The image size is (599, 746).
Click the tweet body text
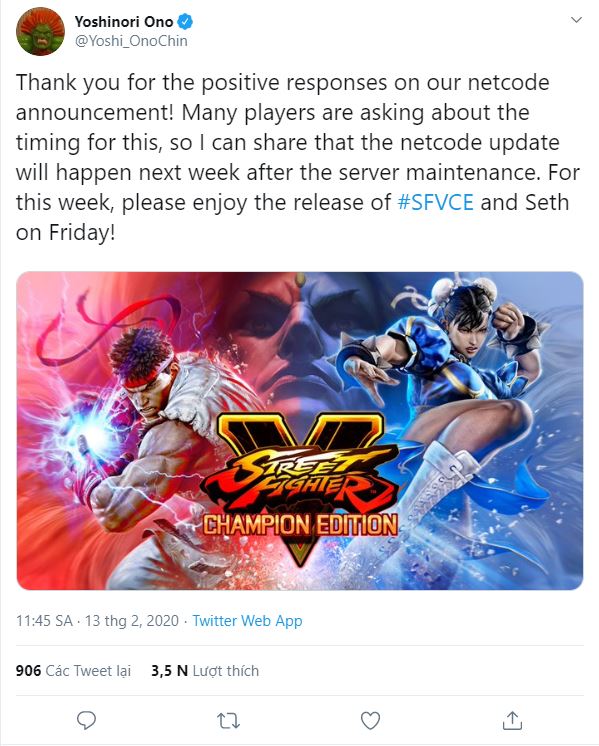297,157
